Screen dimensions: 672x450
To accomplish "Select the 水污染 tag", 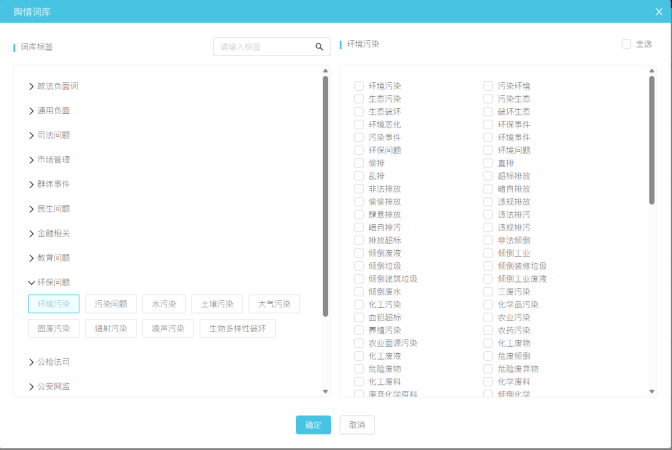I will click(163, 304).
